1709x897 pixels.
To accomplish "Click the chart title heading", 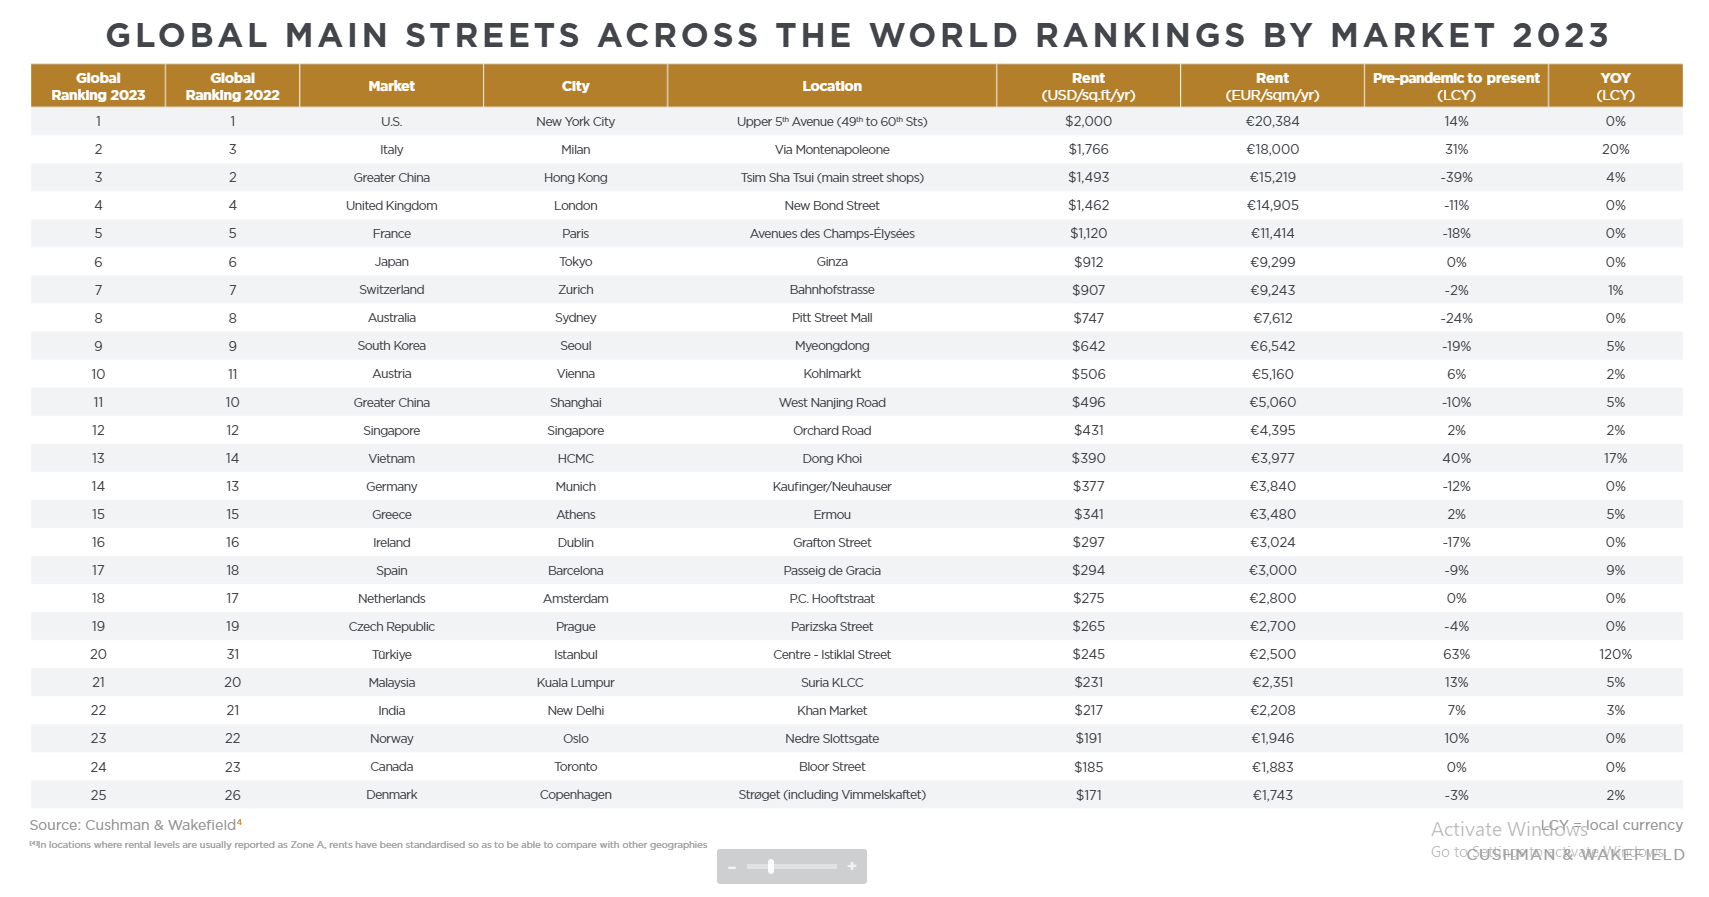I will tap(856, 36).
